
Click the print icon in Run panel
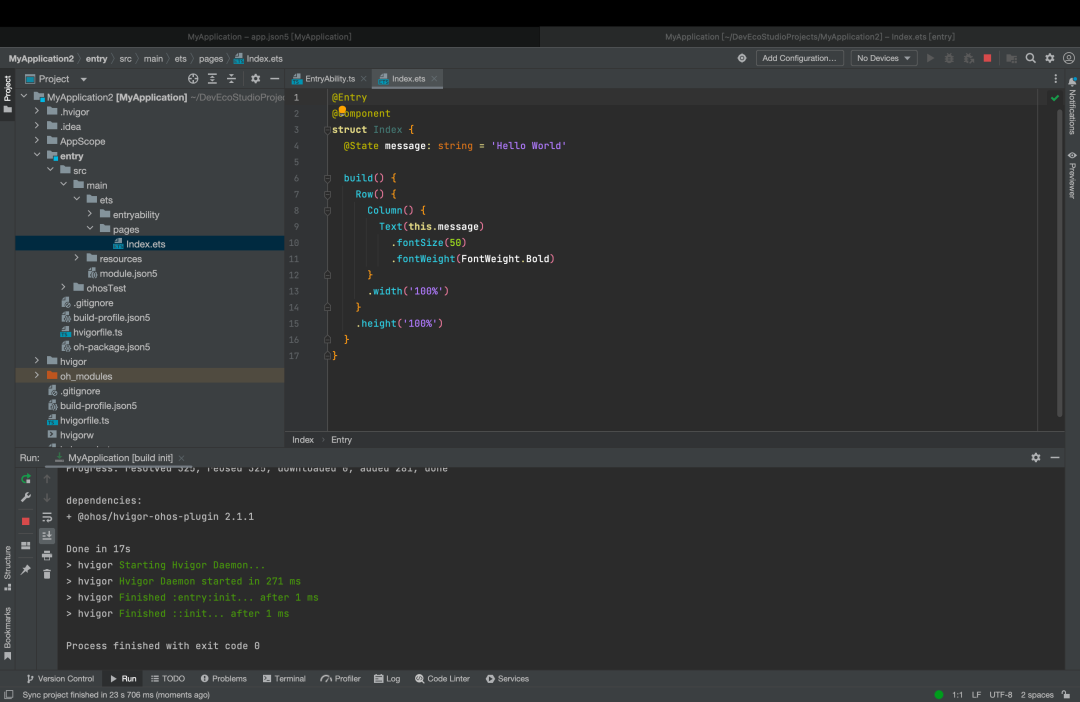(47, 555)
